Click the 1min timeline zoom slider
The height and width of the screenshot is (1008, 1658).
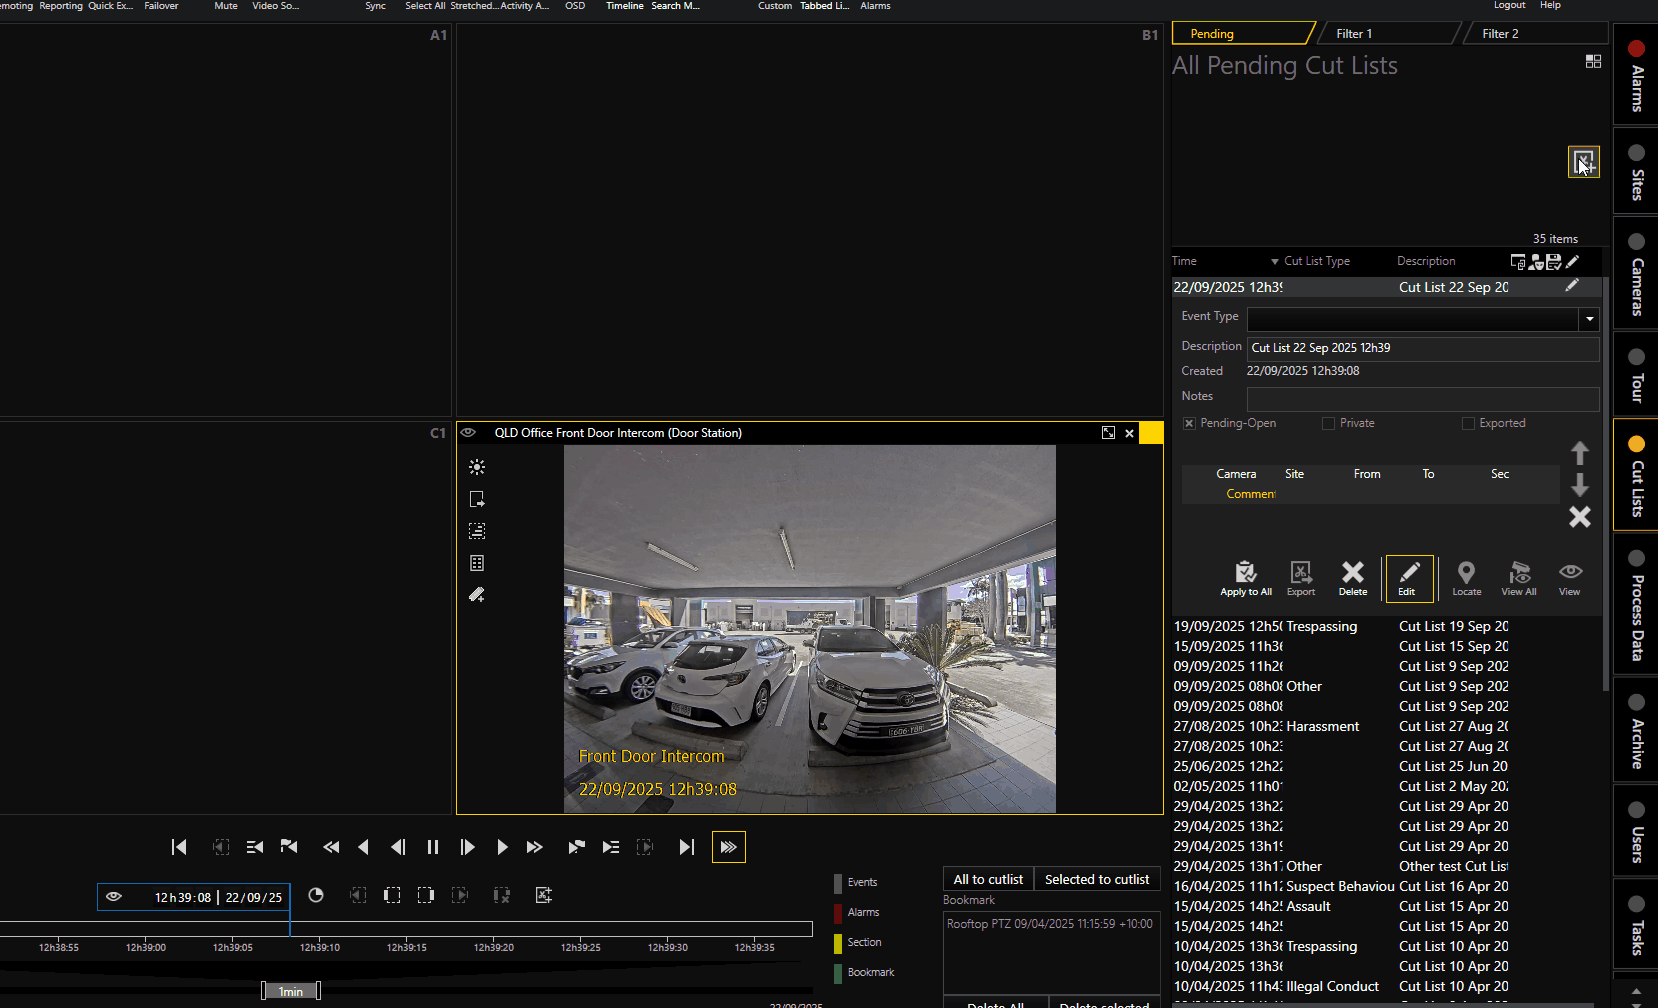click(291, 991)
